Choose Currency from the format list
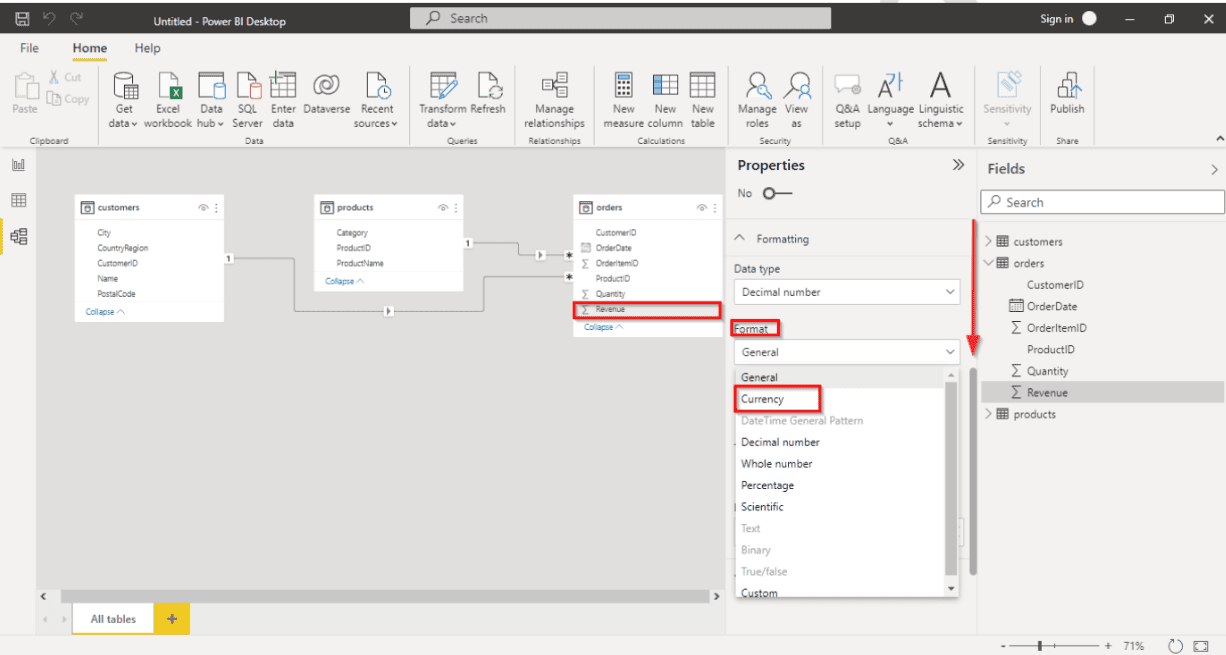 [763, 399]
